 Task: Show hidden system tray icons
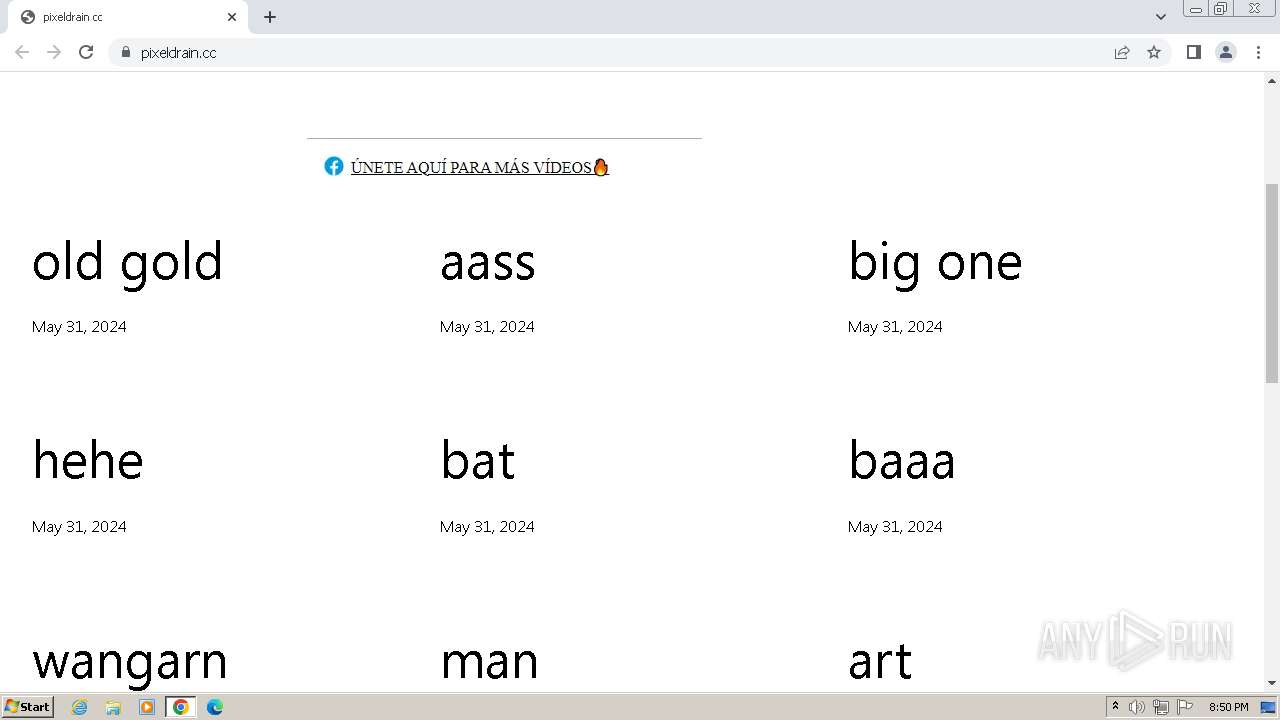pos(1115,707)
